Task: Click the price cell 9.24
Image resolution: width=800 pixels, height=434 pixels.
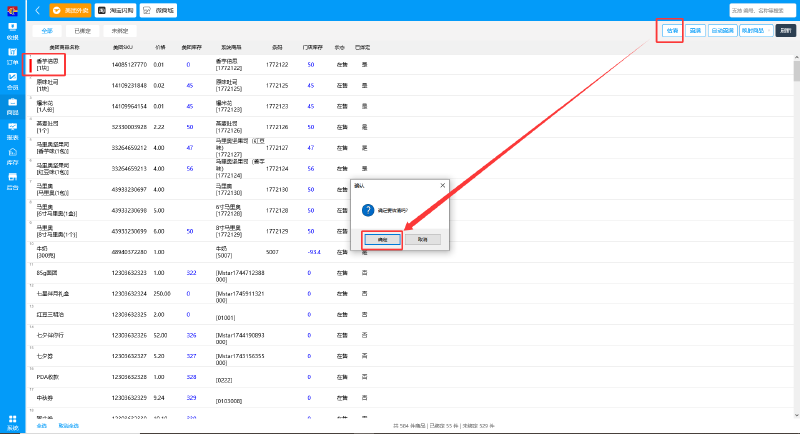Action: (159, 398)
